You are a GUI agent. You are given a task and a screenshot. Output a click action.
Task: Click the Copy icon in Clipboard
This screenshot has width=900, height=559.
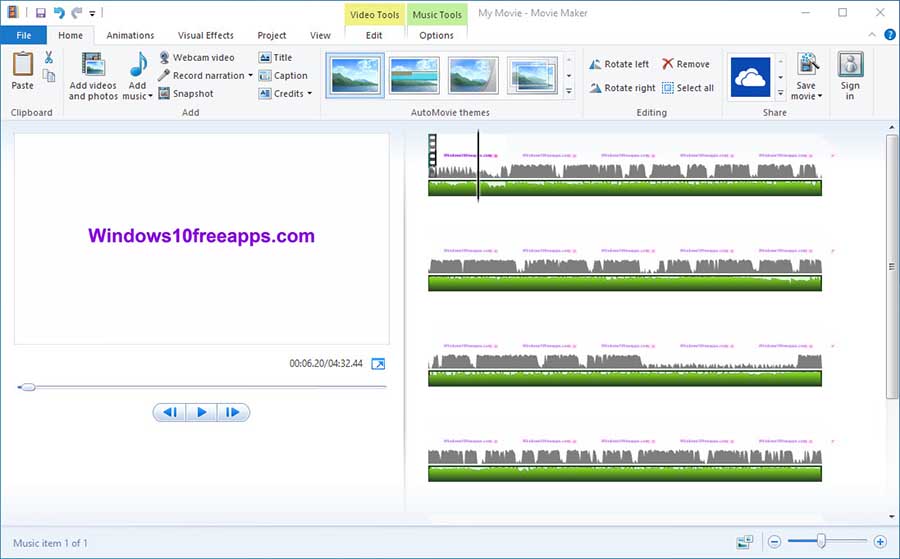coord(49,76)
